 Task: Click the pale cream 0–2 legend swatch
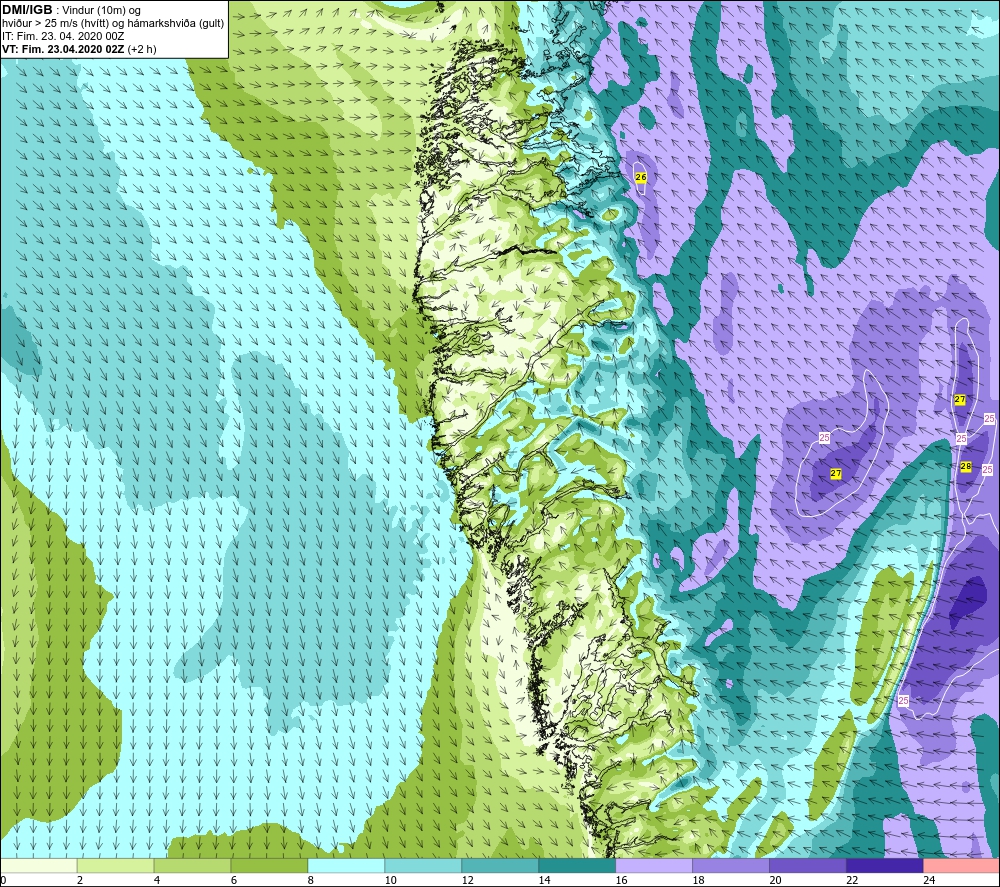pos(38,866)
